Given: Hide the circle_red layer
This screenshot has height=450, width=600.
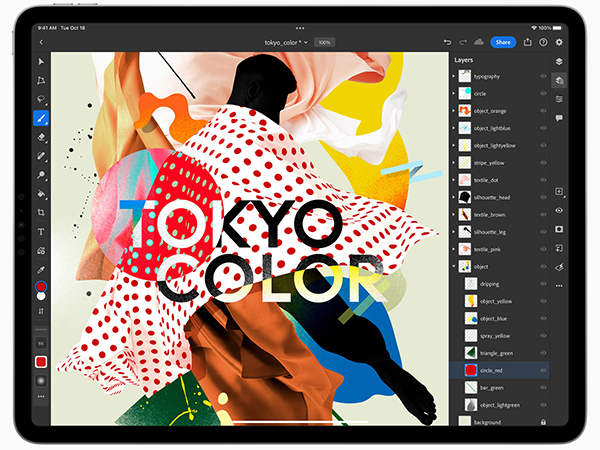Looking at the screenshot, I should point(543,370).
